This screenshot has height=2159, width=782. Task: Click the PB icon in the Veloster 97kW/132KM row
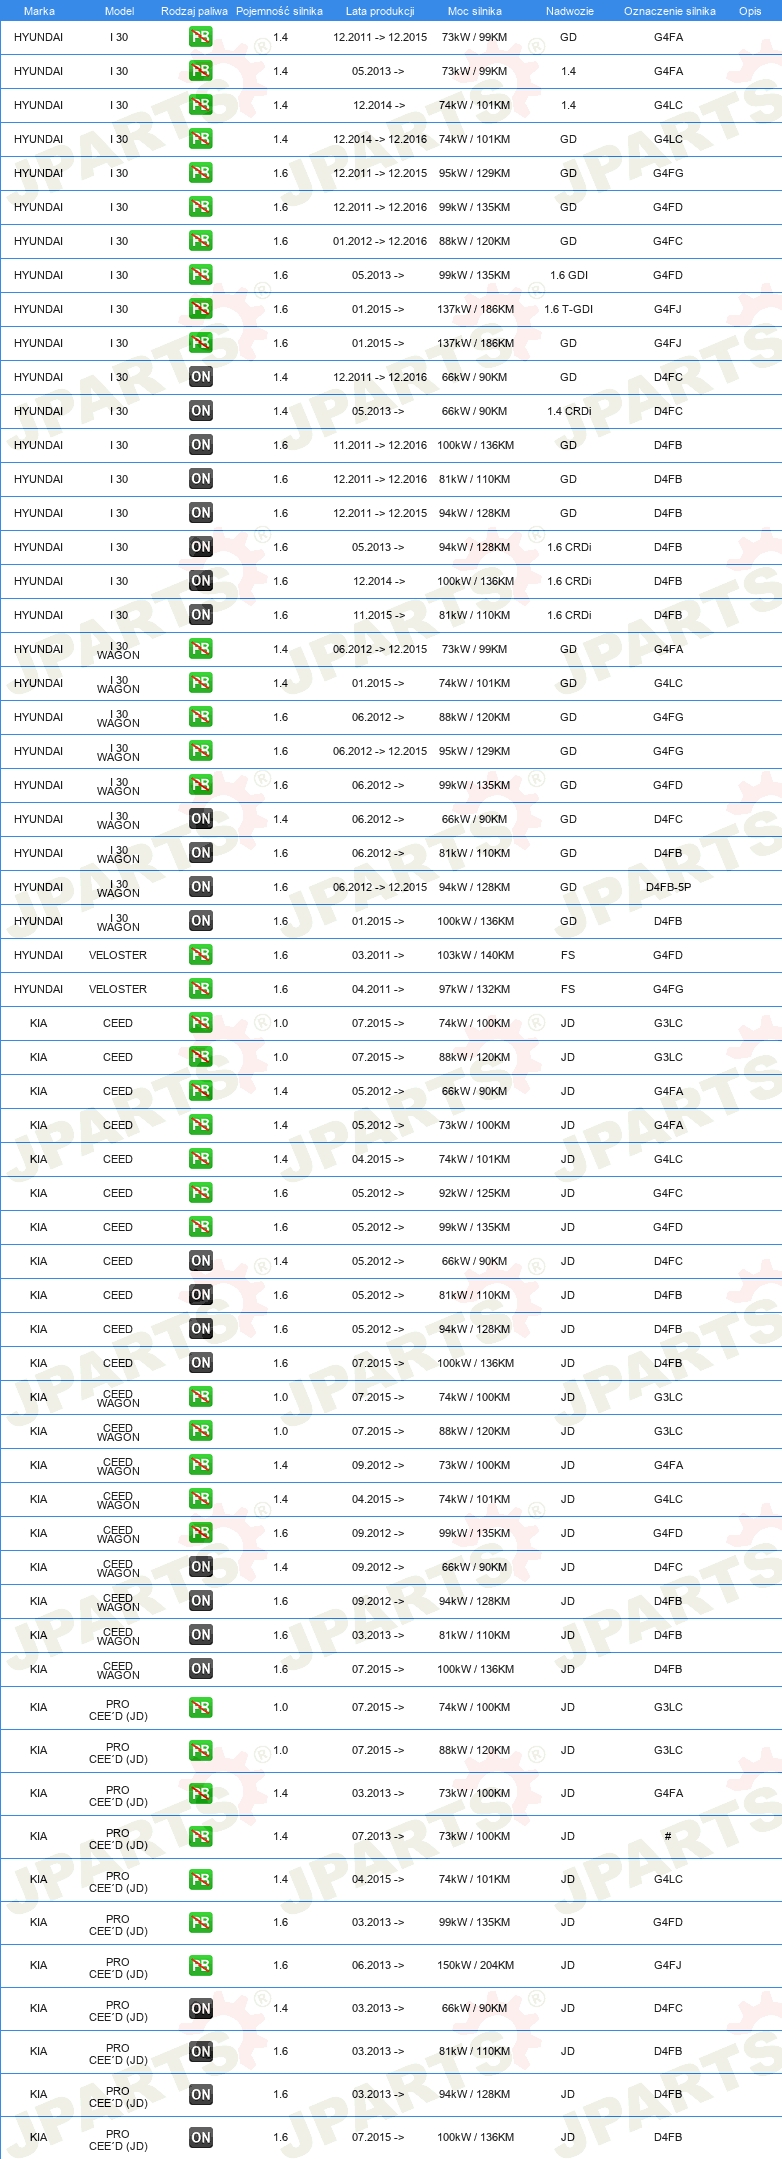click(x=201, y=989)
